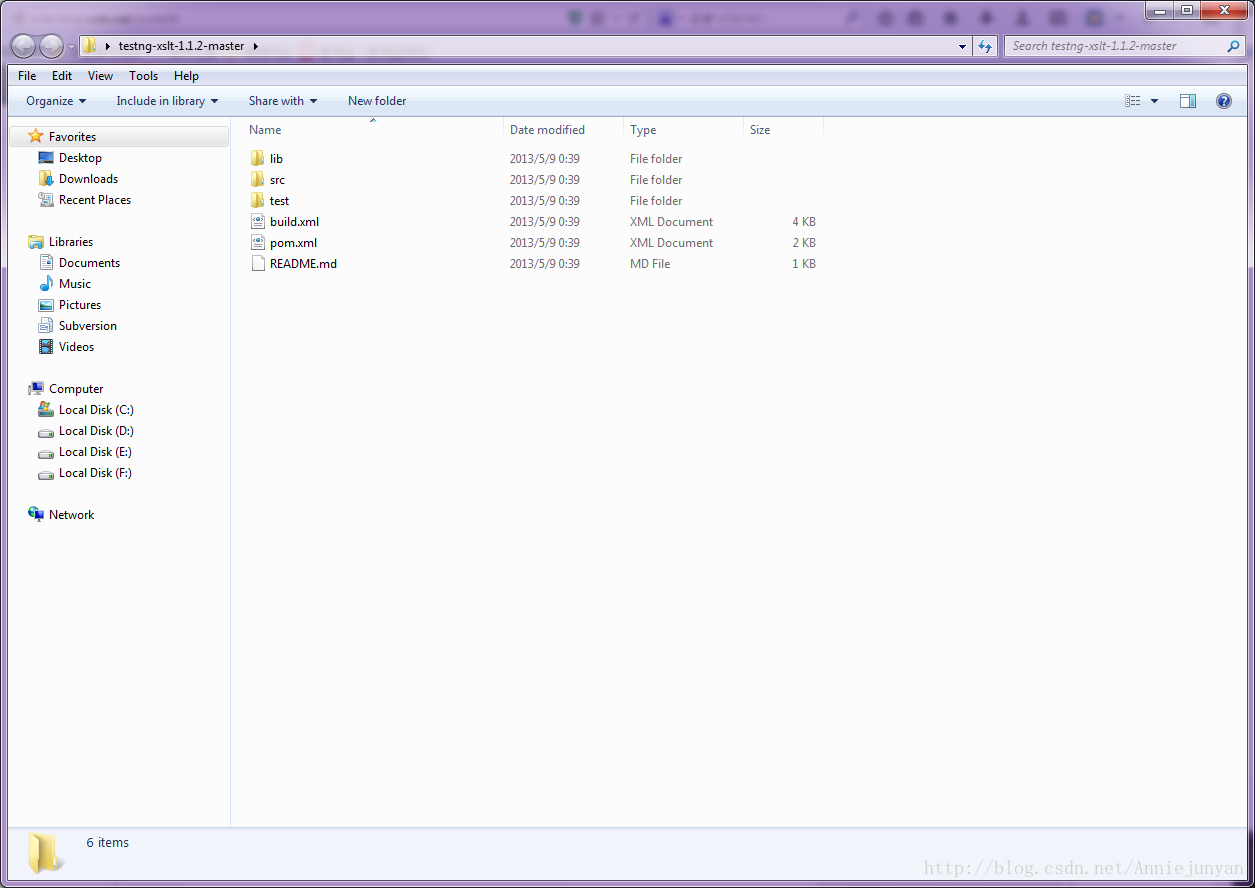Toggle the preview pane icon
The width and height of the screenshot is (1255, 888).
pyautogui.click(x=1188, y=101)
